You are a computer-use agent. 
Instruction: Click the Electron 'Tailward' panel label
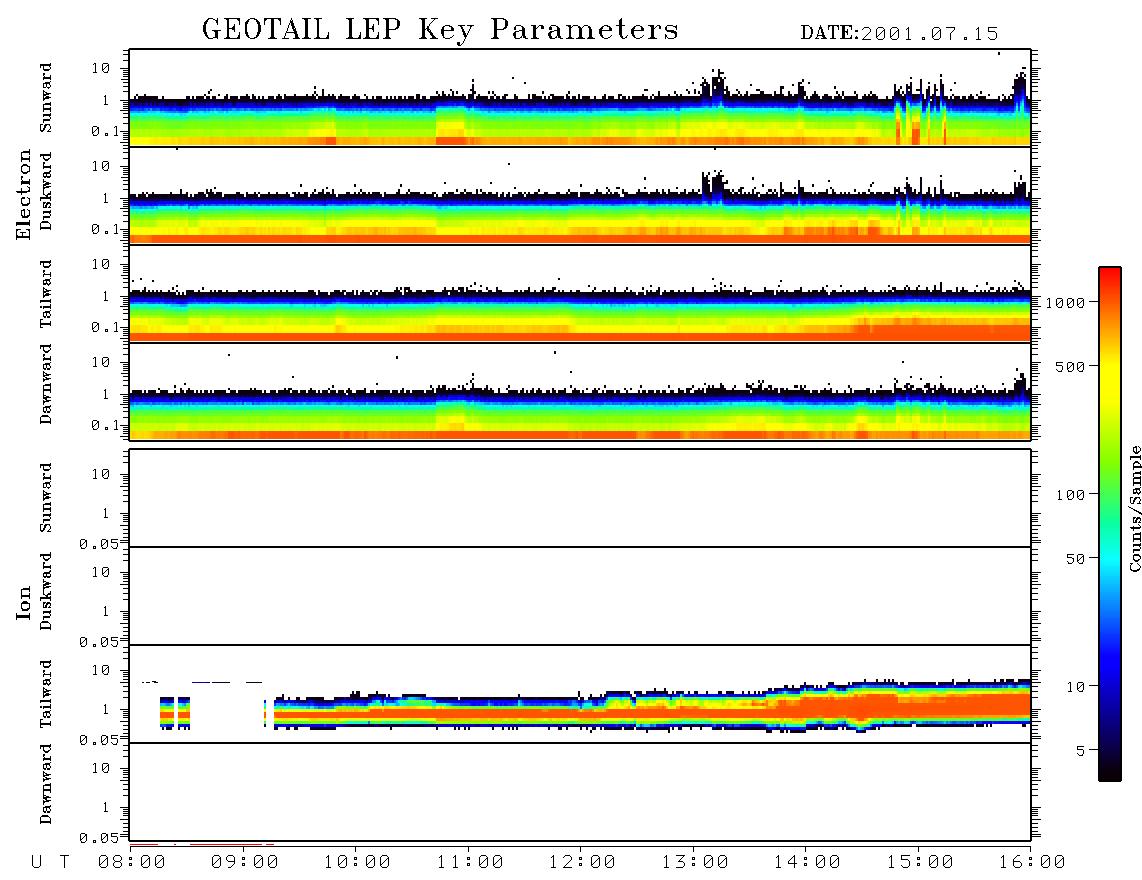[x=46, y=294]
